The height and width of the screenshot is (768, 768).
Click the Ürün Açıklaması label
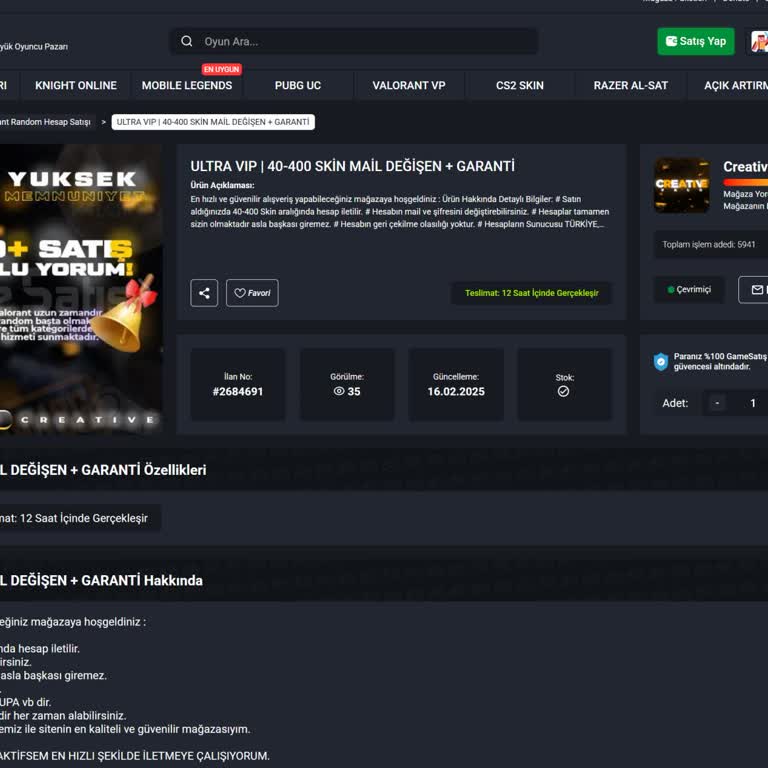222,185
